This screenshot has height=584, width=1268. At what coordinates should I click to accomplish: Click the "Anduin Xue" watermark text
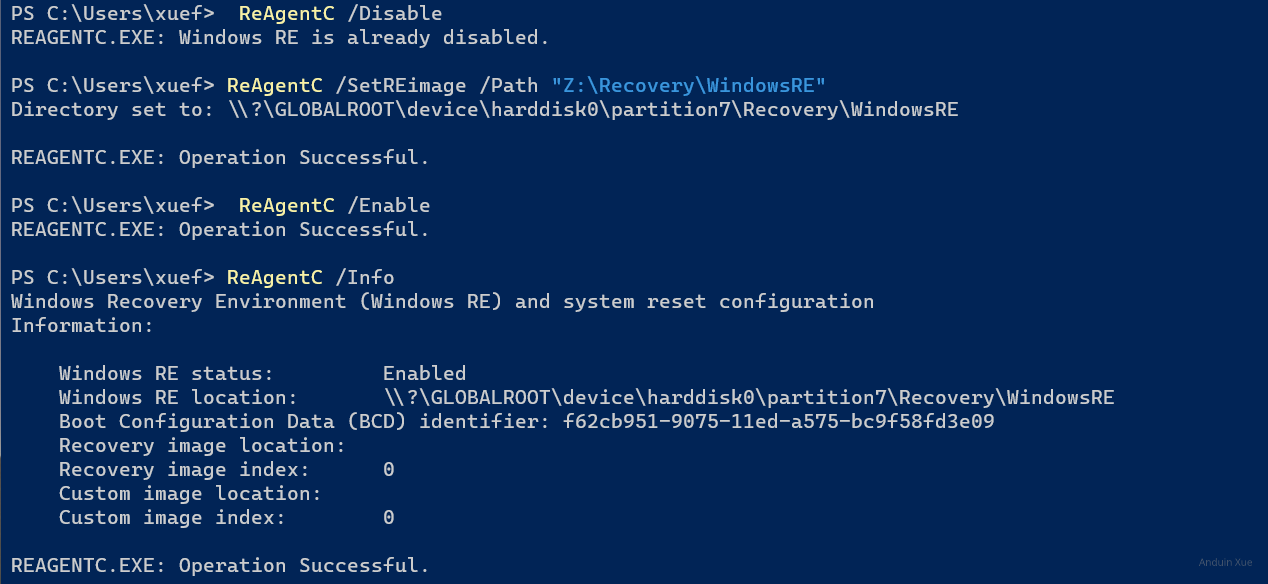(1225, 563)
